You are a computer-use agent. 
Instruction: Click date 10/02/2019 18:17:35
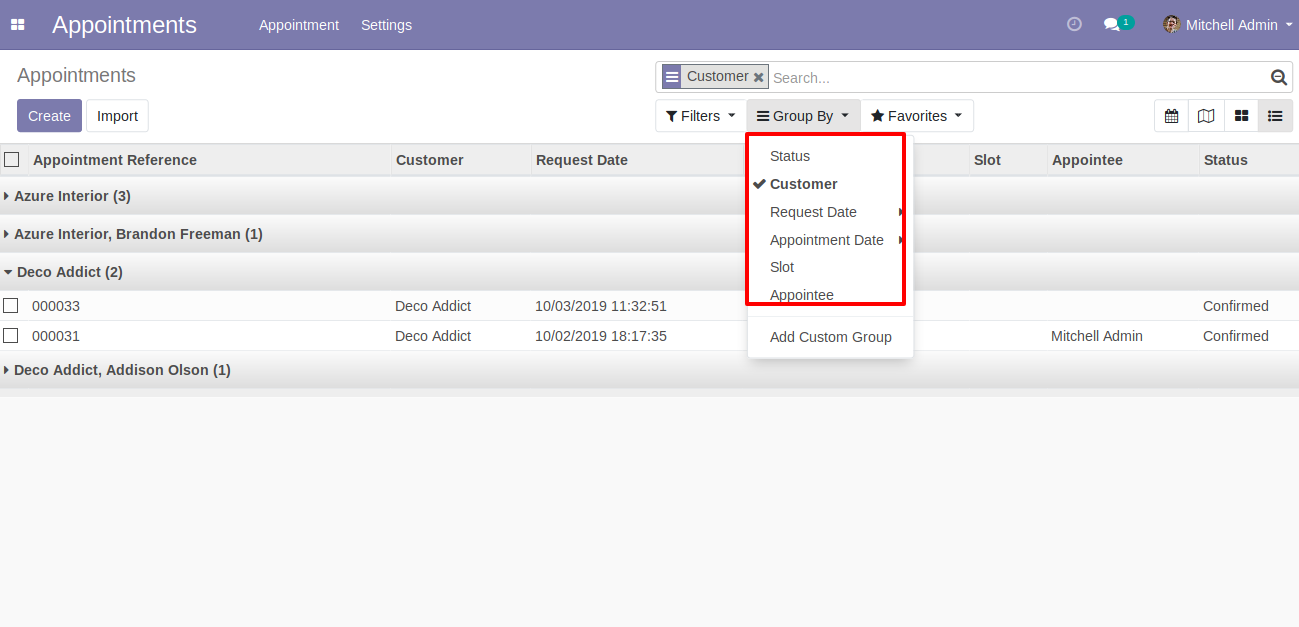pos(601,336)
